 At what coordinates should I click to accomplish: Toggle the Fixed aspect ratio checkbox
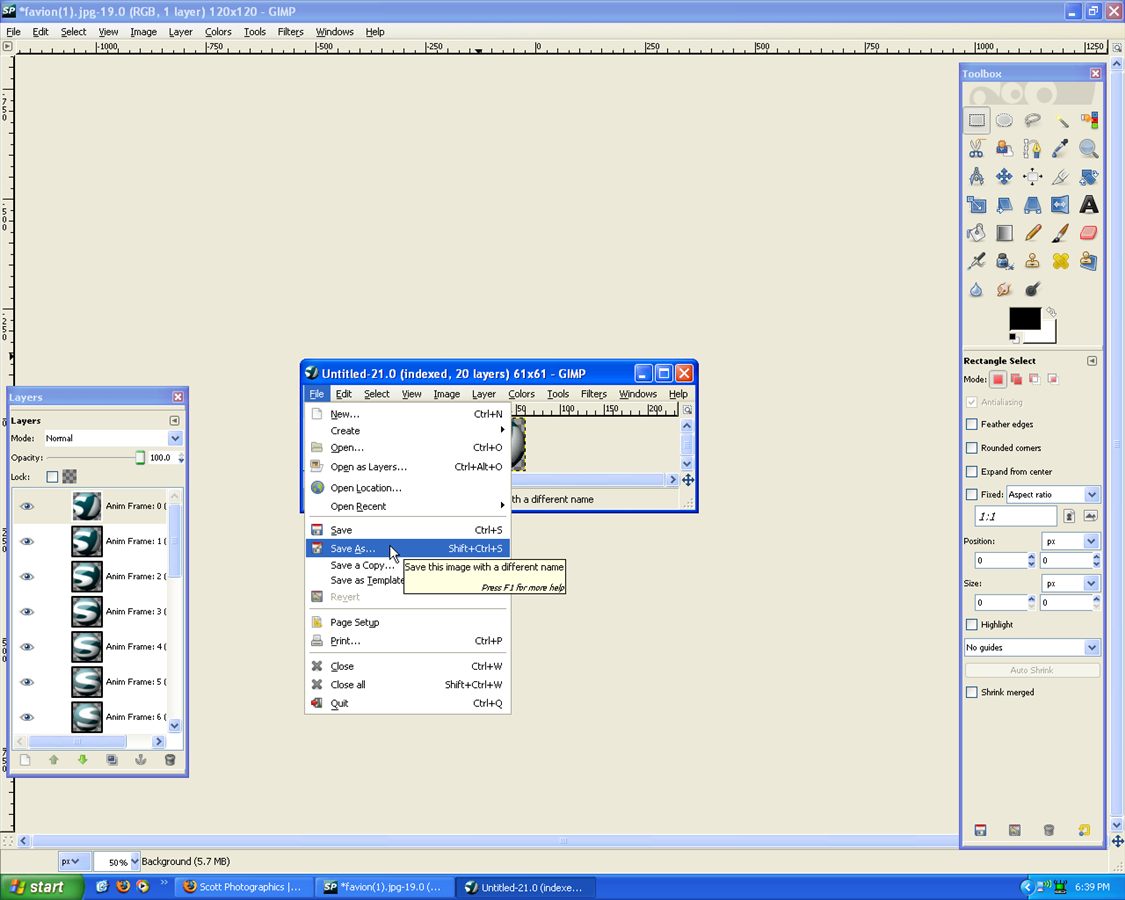tap(971, 494)
